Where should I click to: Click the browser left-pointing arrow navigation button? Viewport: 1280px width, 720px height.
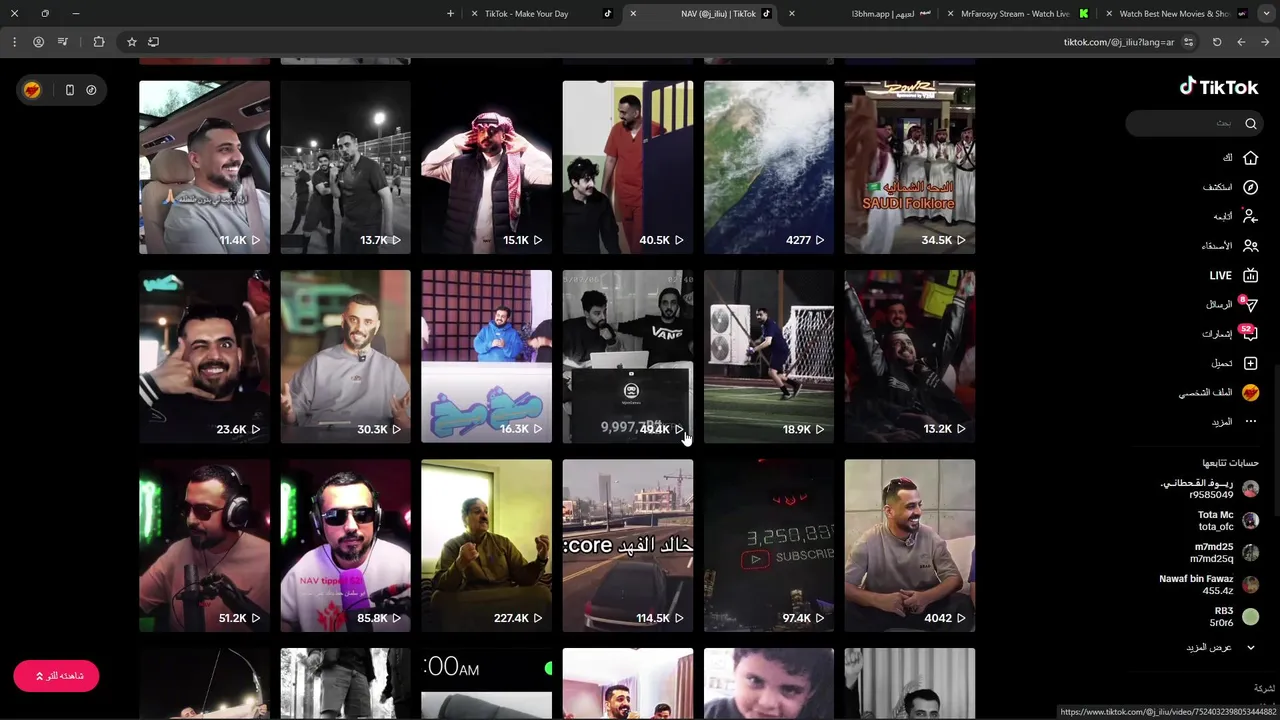(x=1241, y=42)
